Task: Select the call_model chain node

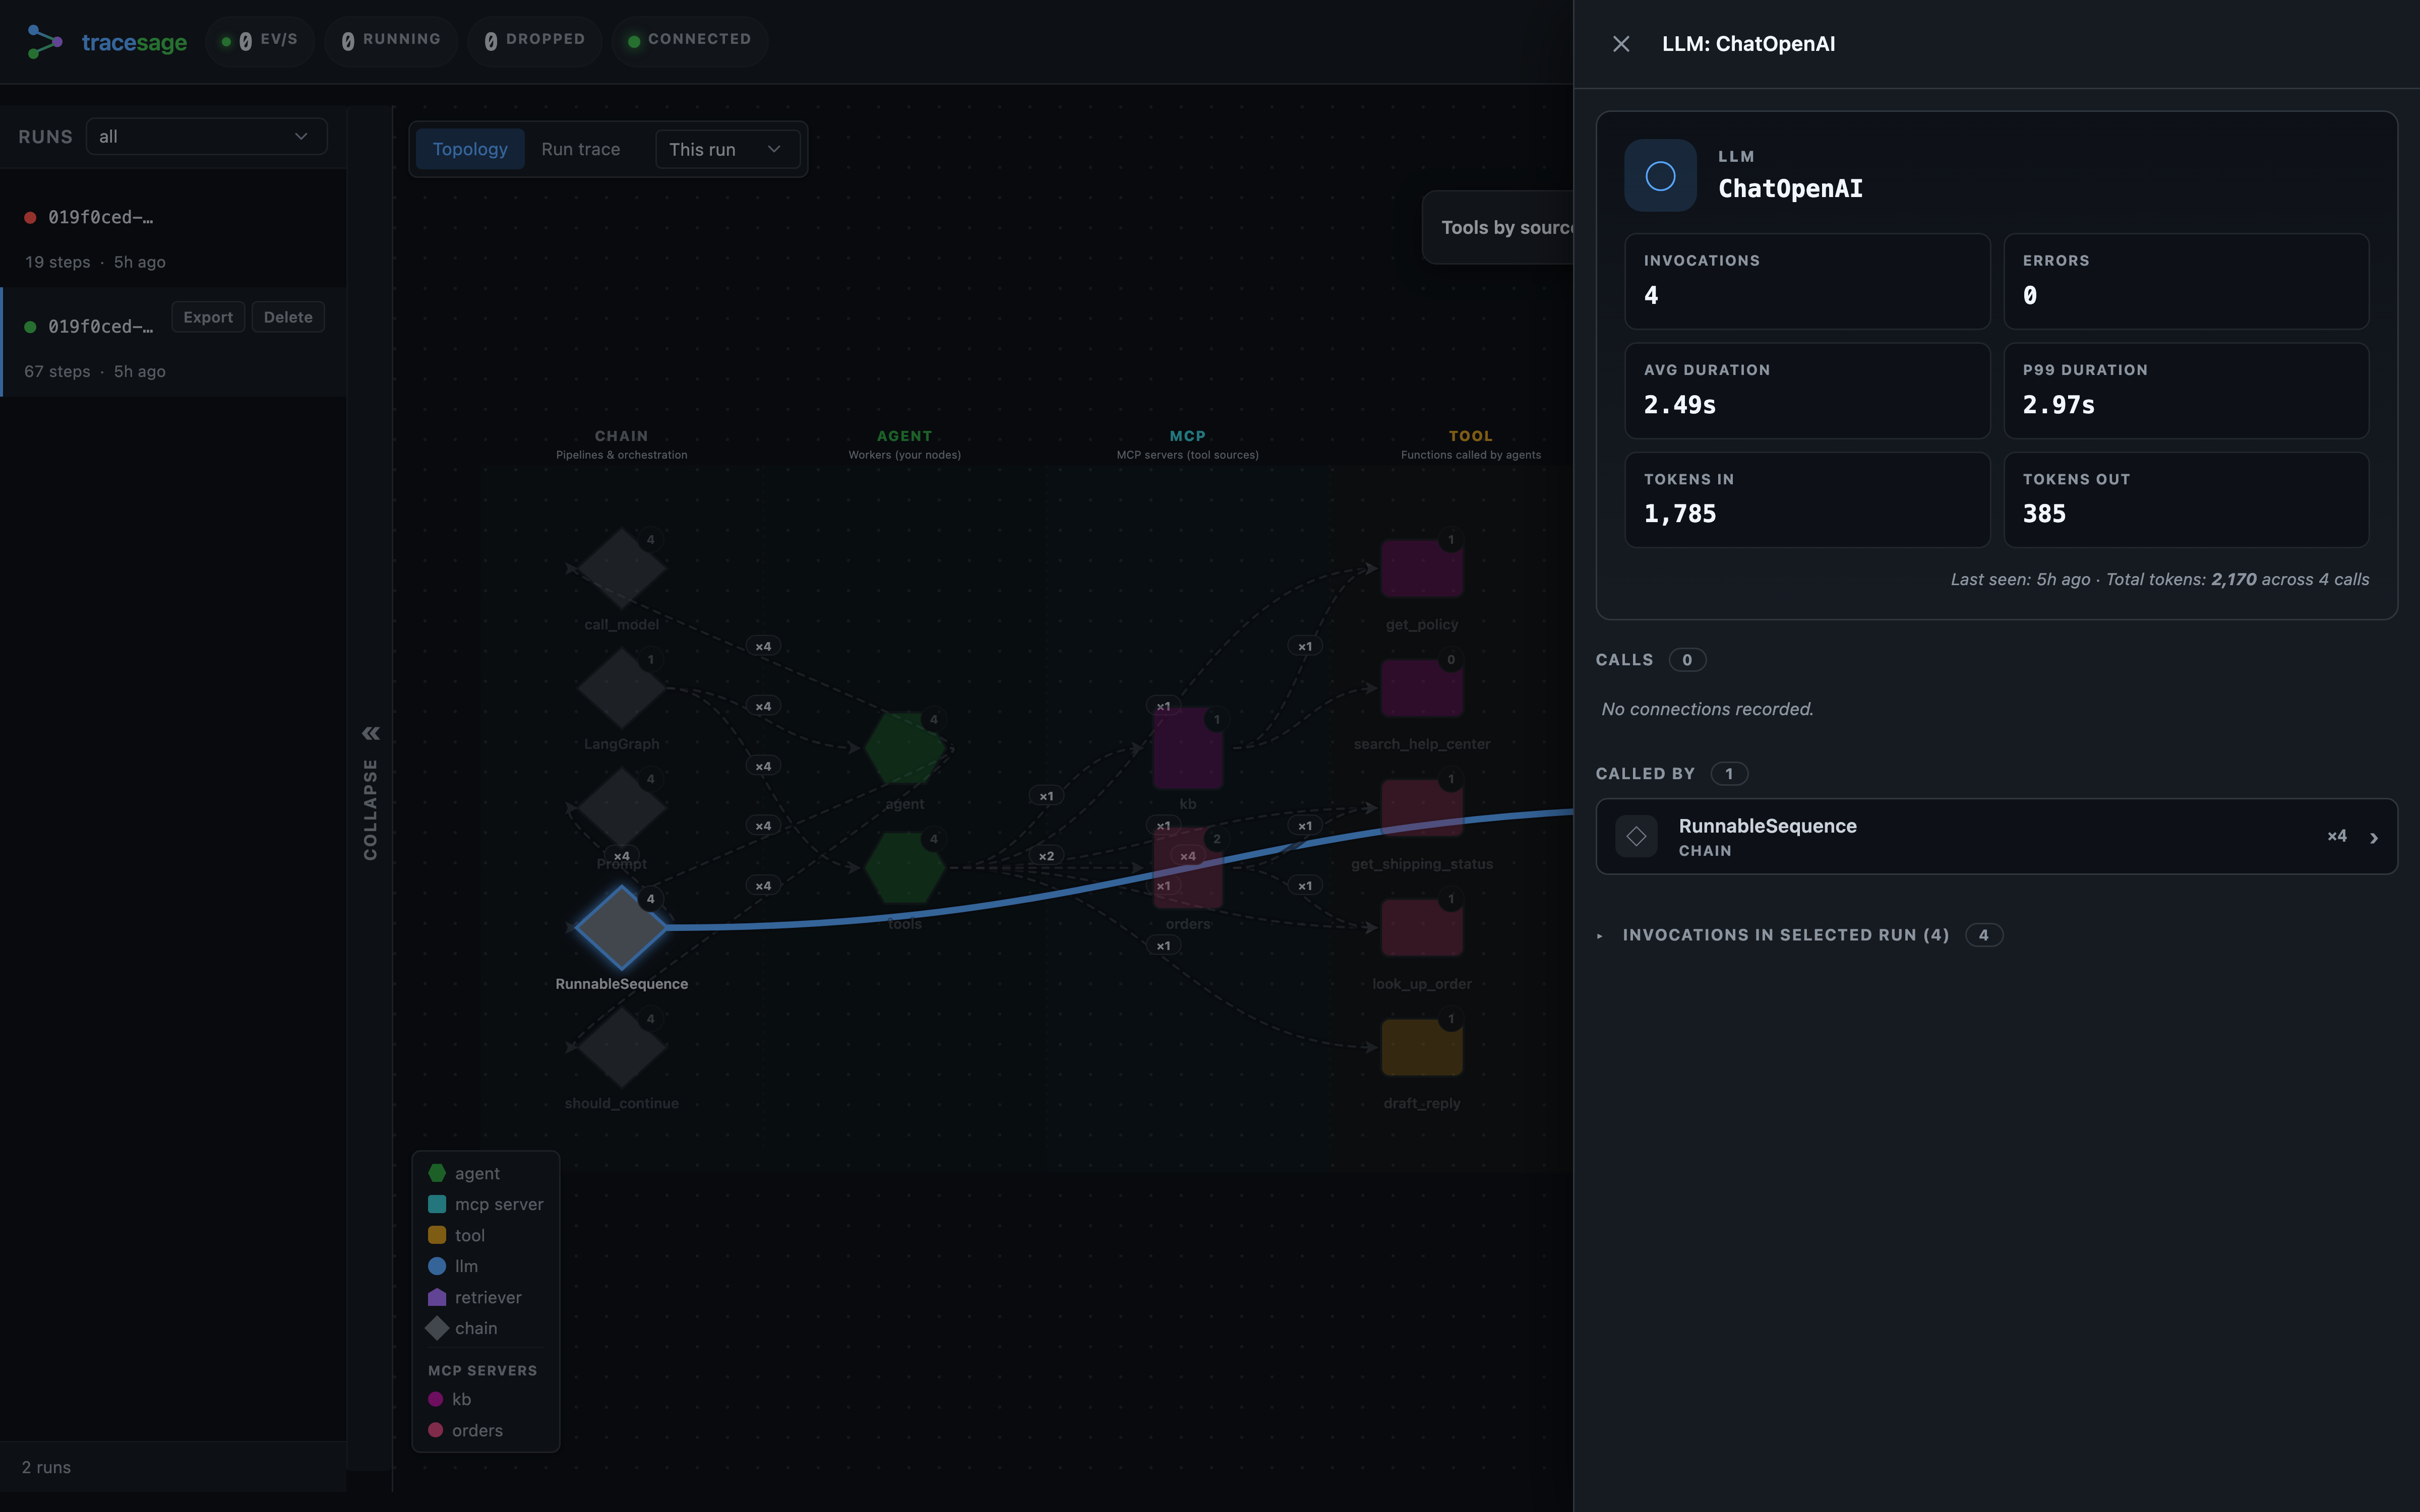Action: 621,568
